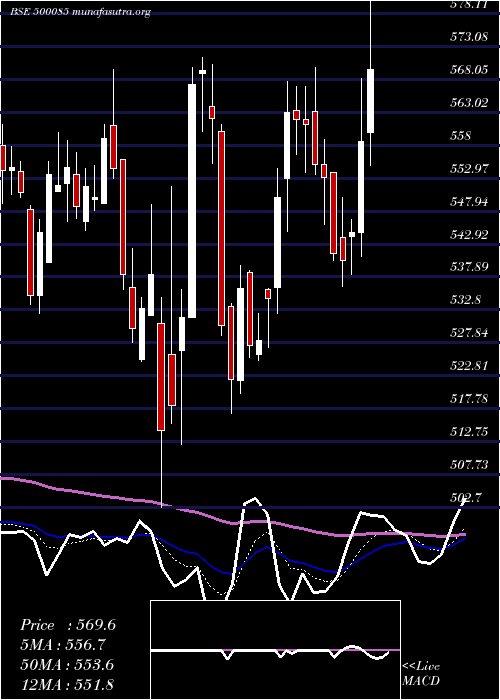Screen dimensions: 500x700
Task: Click the 568.05 price axis label
Action: coord(469,70)
